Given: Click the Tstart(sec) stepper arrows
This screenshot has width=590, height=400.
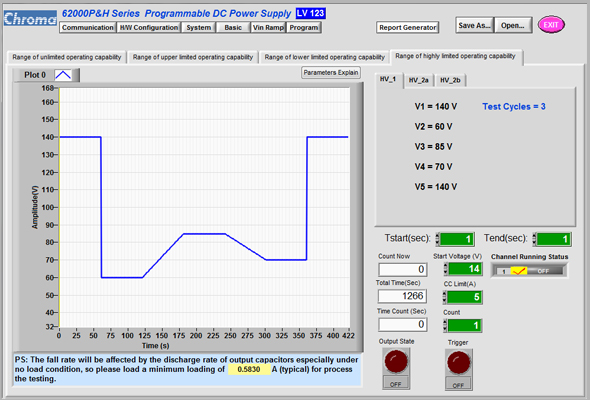Looking at the screenshot, I should coord(437,239).
